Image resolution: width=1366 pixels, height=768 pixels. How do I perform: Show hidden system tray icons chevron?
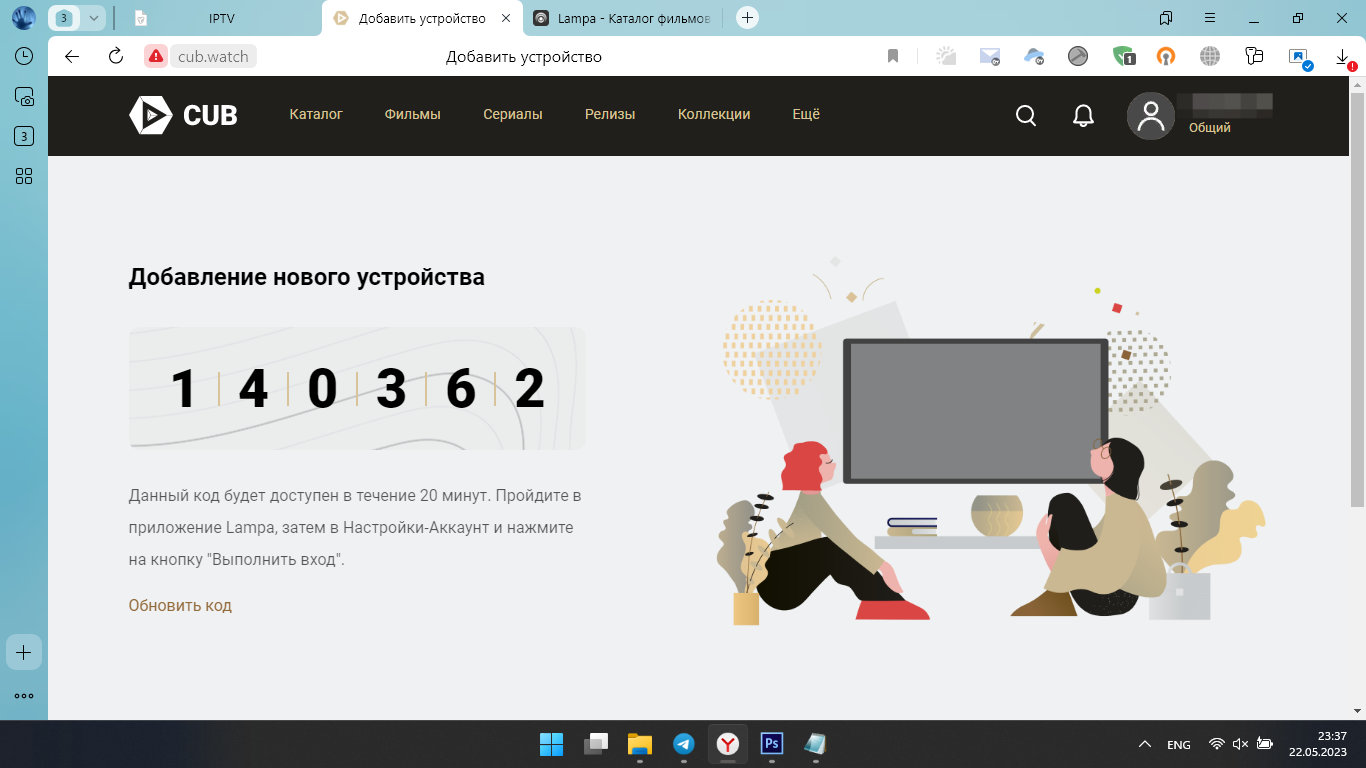click(x=1144, y=744)
